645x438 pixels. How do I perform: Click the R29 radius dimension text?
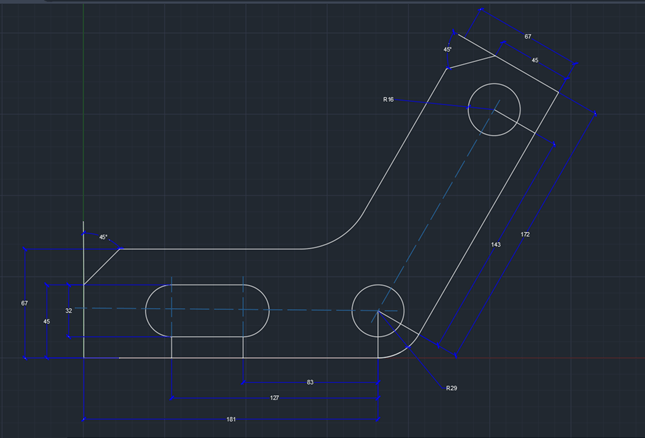tap(452, 388)
